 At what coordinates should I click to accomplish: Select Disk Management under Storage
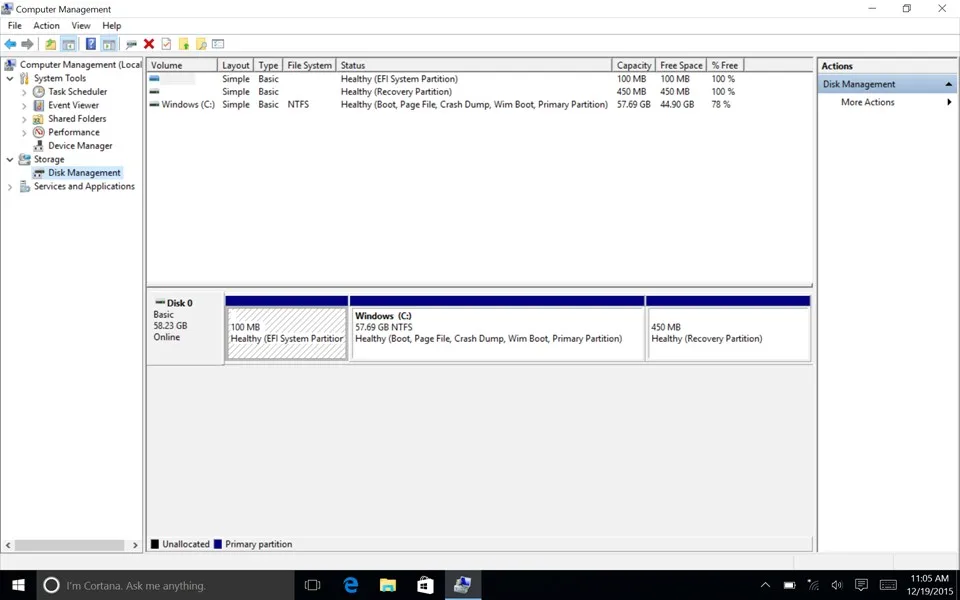(84, 173)
